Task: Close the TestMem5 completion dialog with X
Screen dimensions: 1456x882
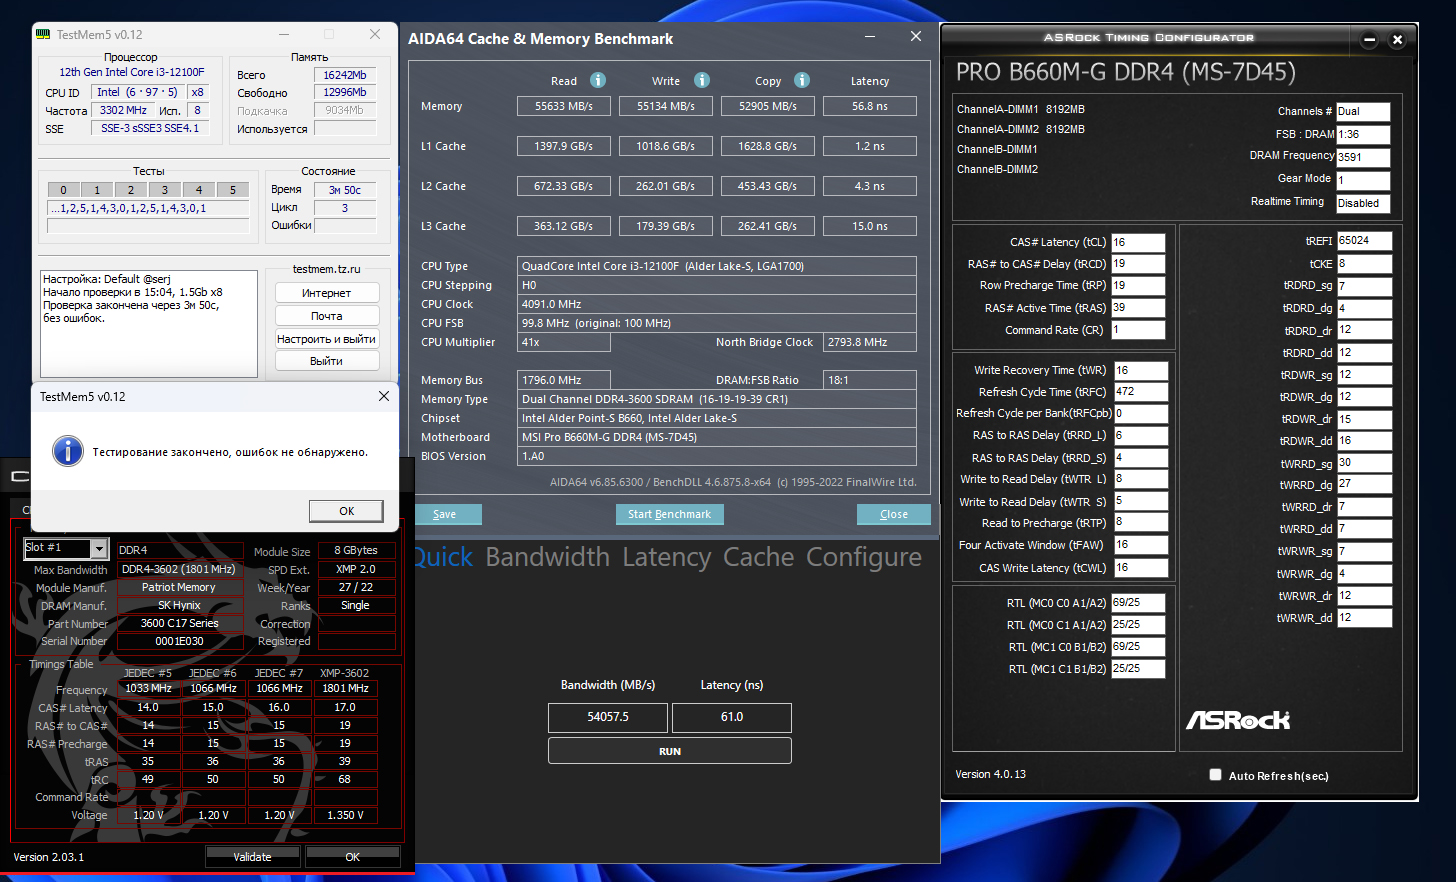Action: (x=384, y=396)
